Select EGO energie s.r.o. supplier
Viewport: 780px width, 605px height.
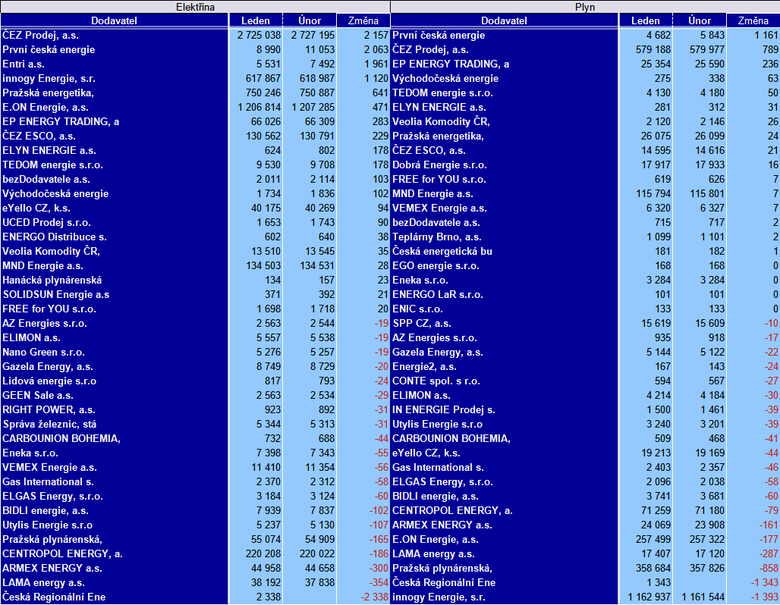coord(435,266)
